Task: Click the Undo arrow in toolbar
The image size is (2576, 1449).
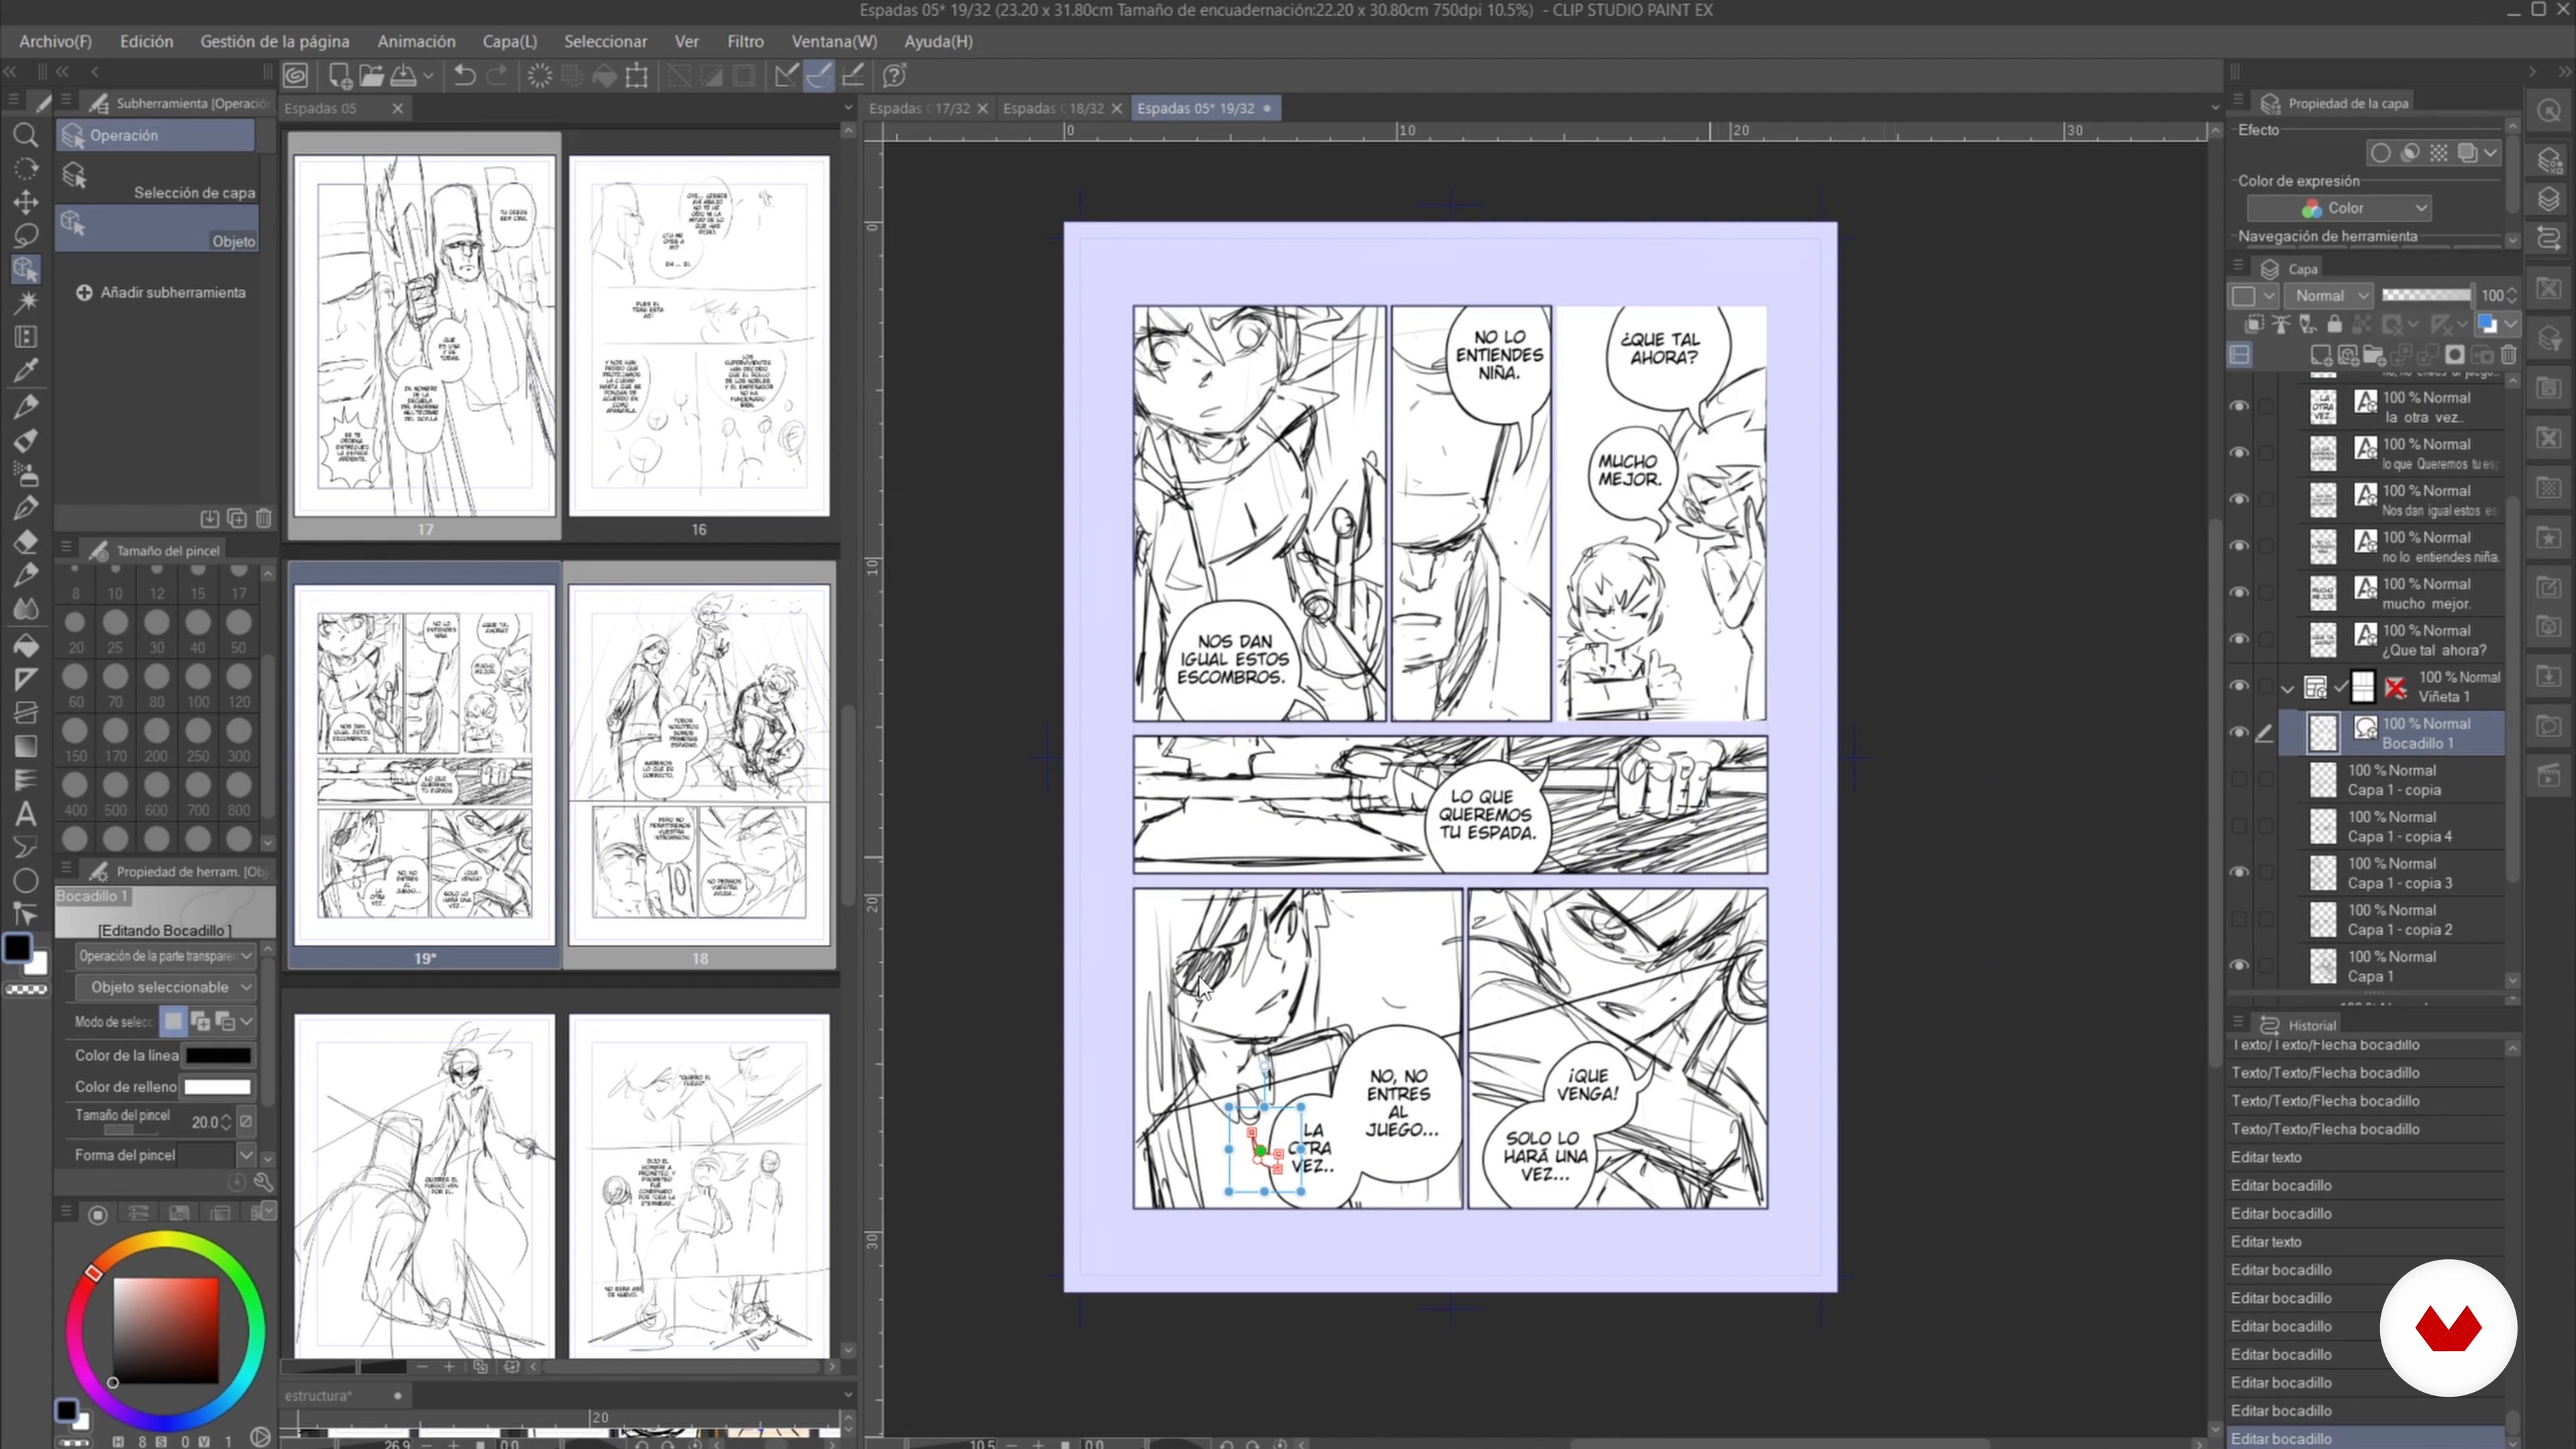Action: click(x=464, y=75)
